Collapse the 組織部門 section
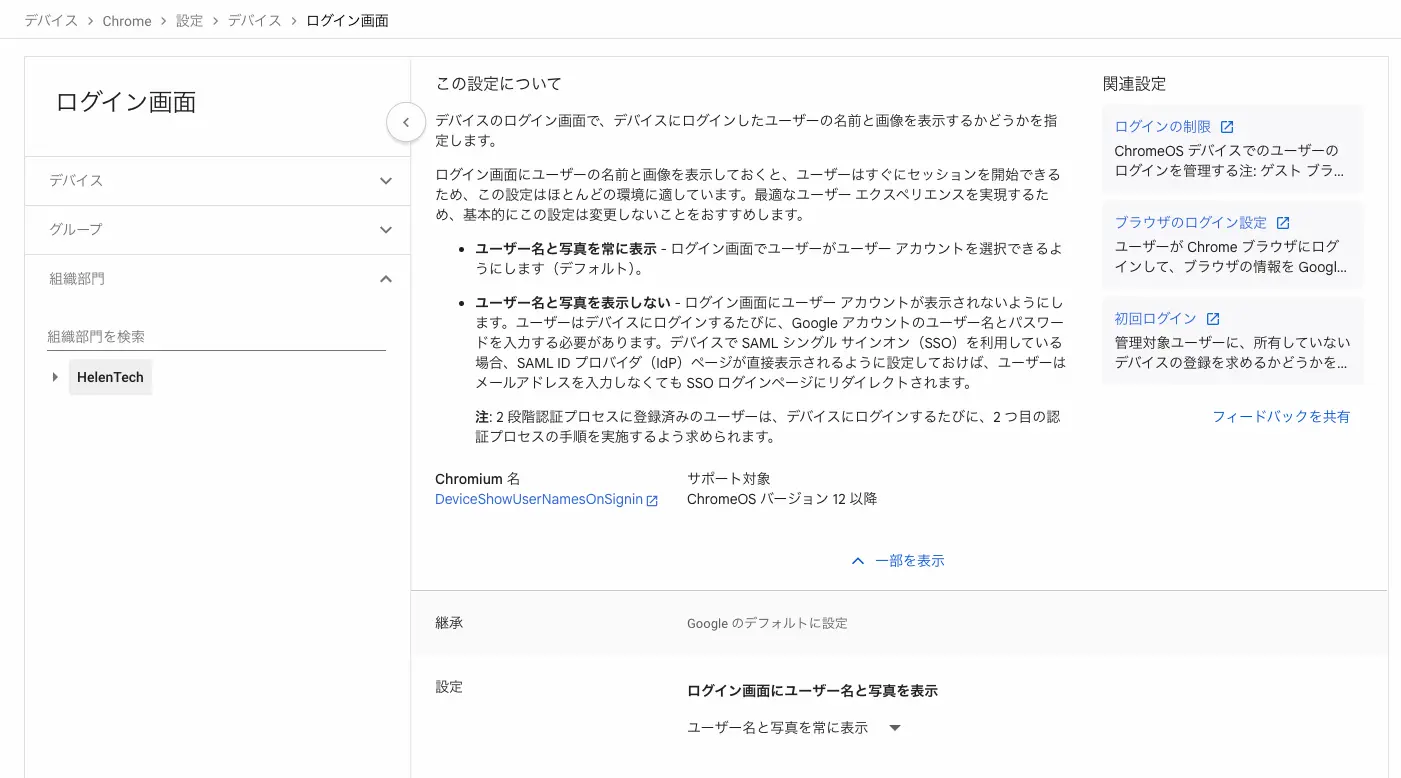1401x778 pixels. [385, 279]
